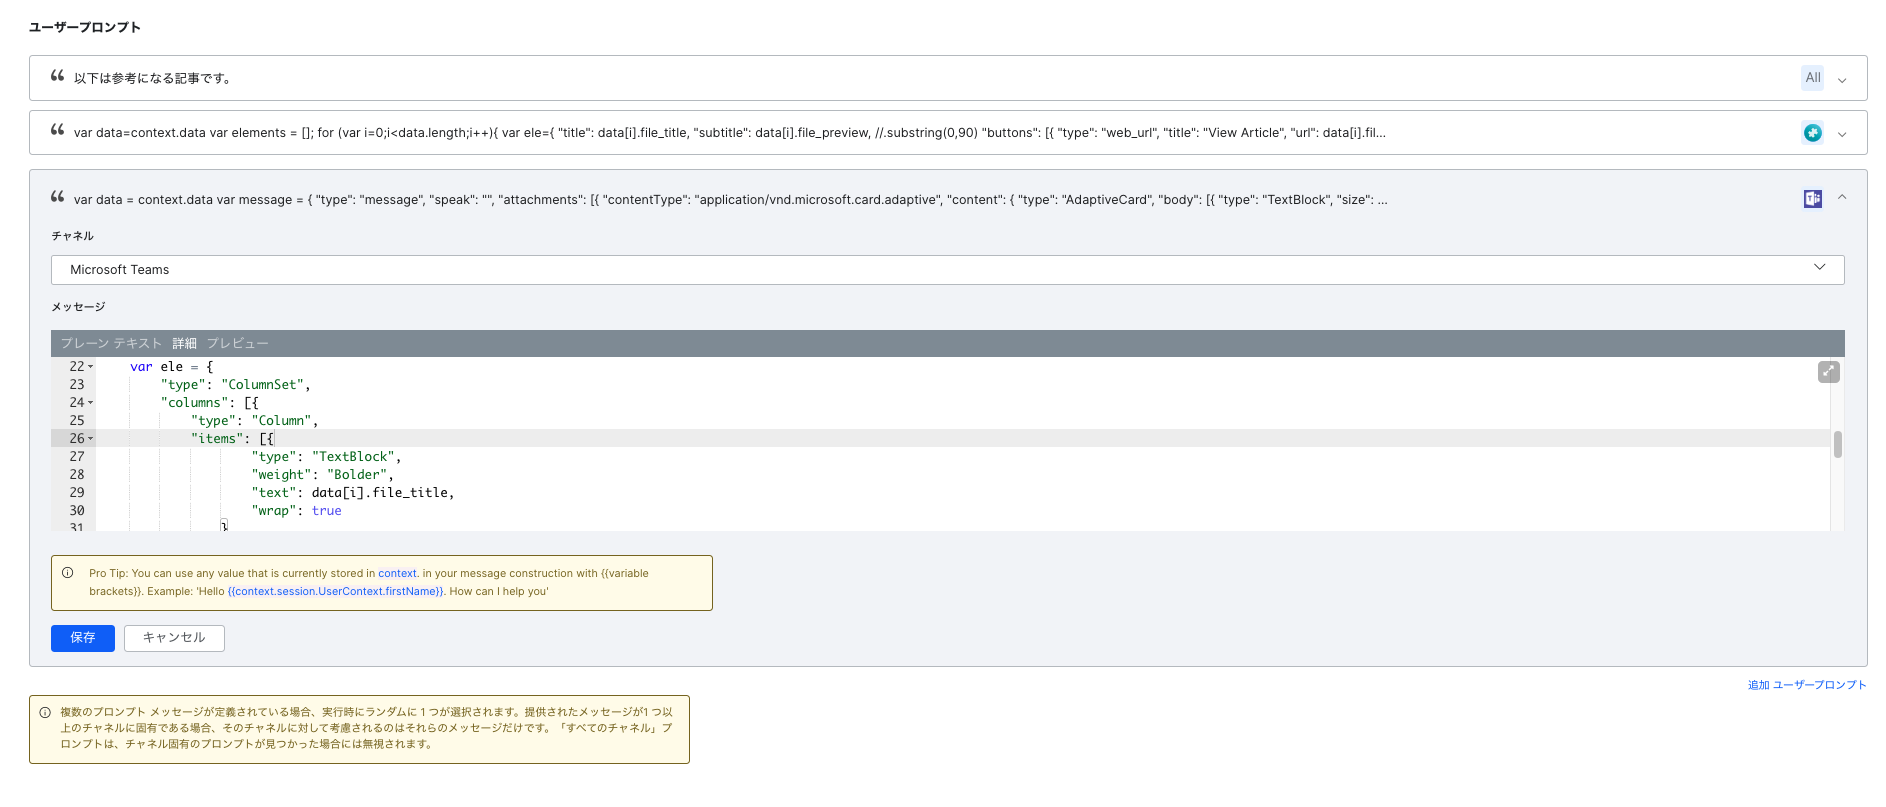Click the quote icon beside 以下は参考になる記事です。
Image resolution: width=1886 pixels, height=807 pixels.
57,76
